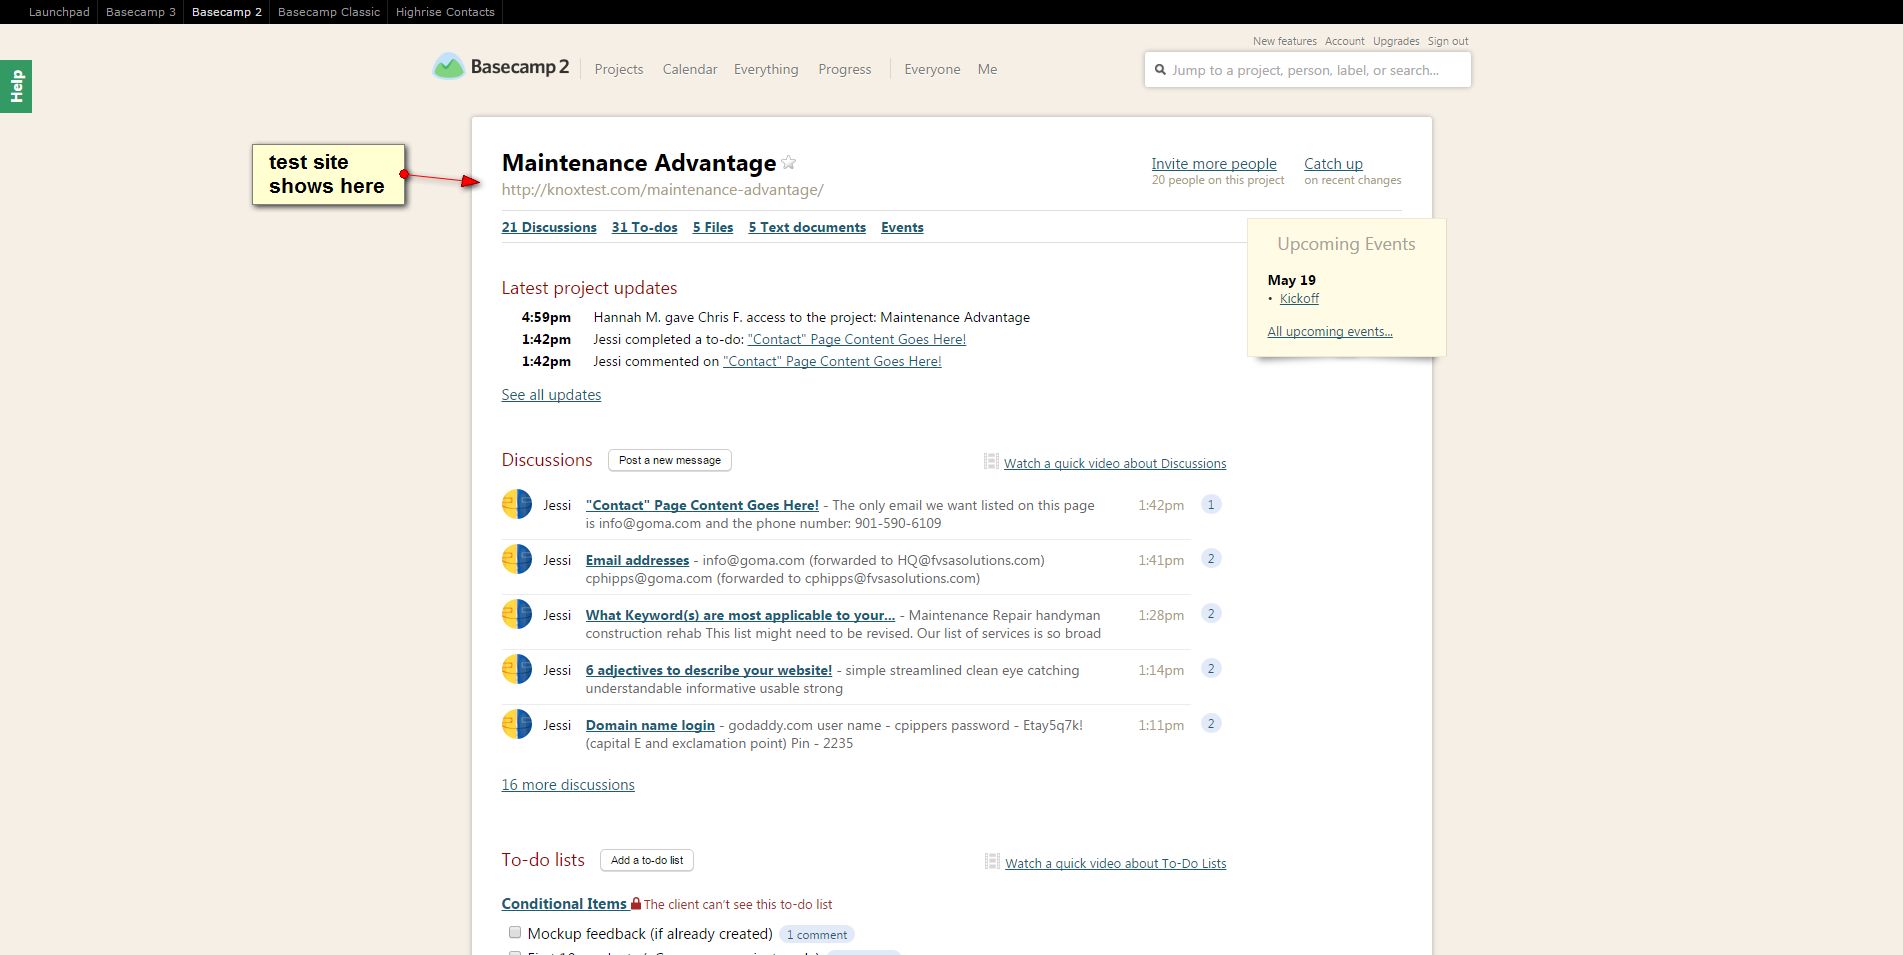Open the Upgrades link
Image resolution: width=1903 pixels, height=955 pixels.
coord(1396,41)
